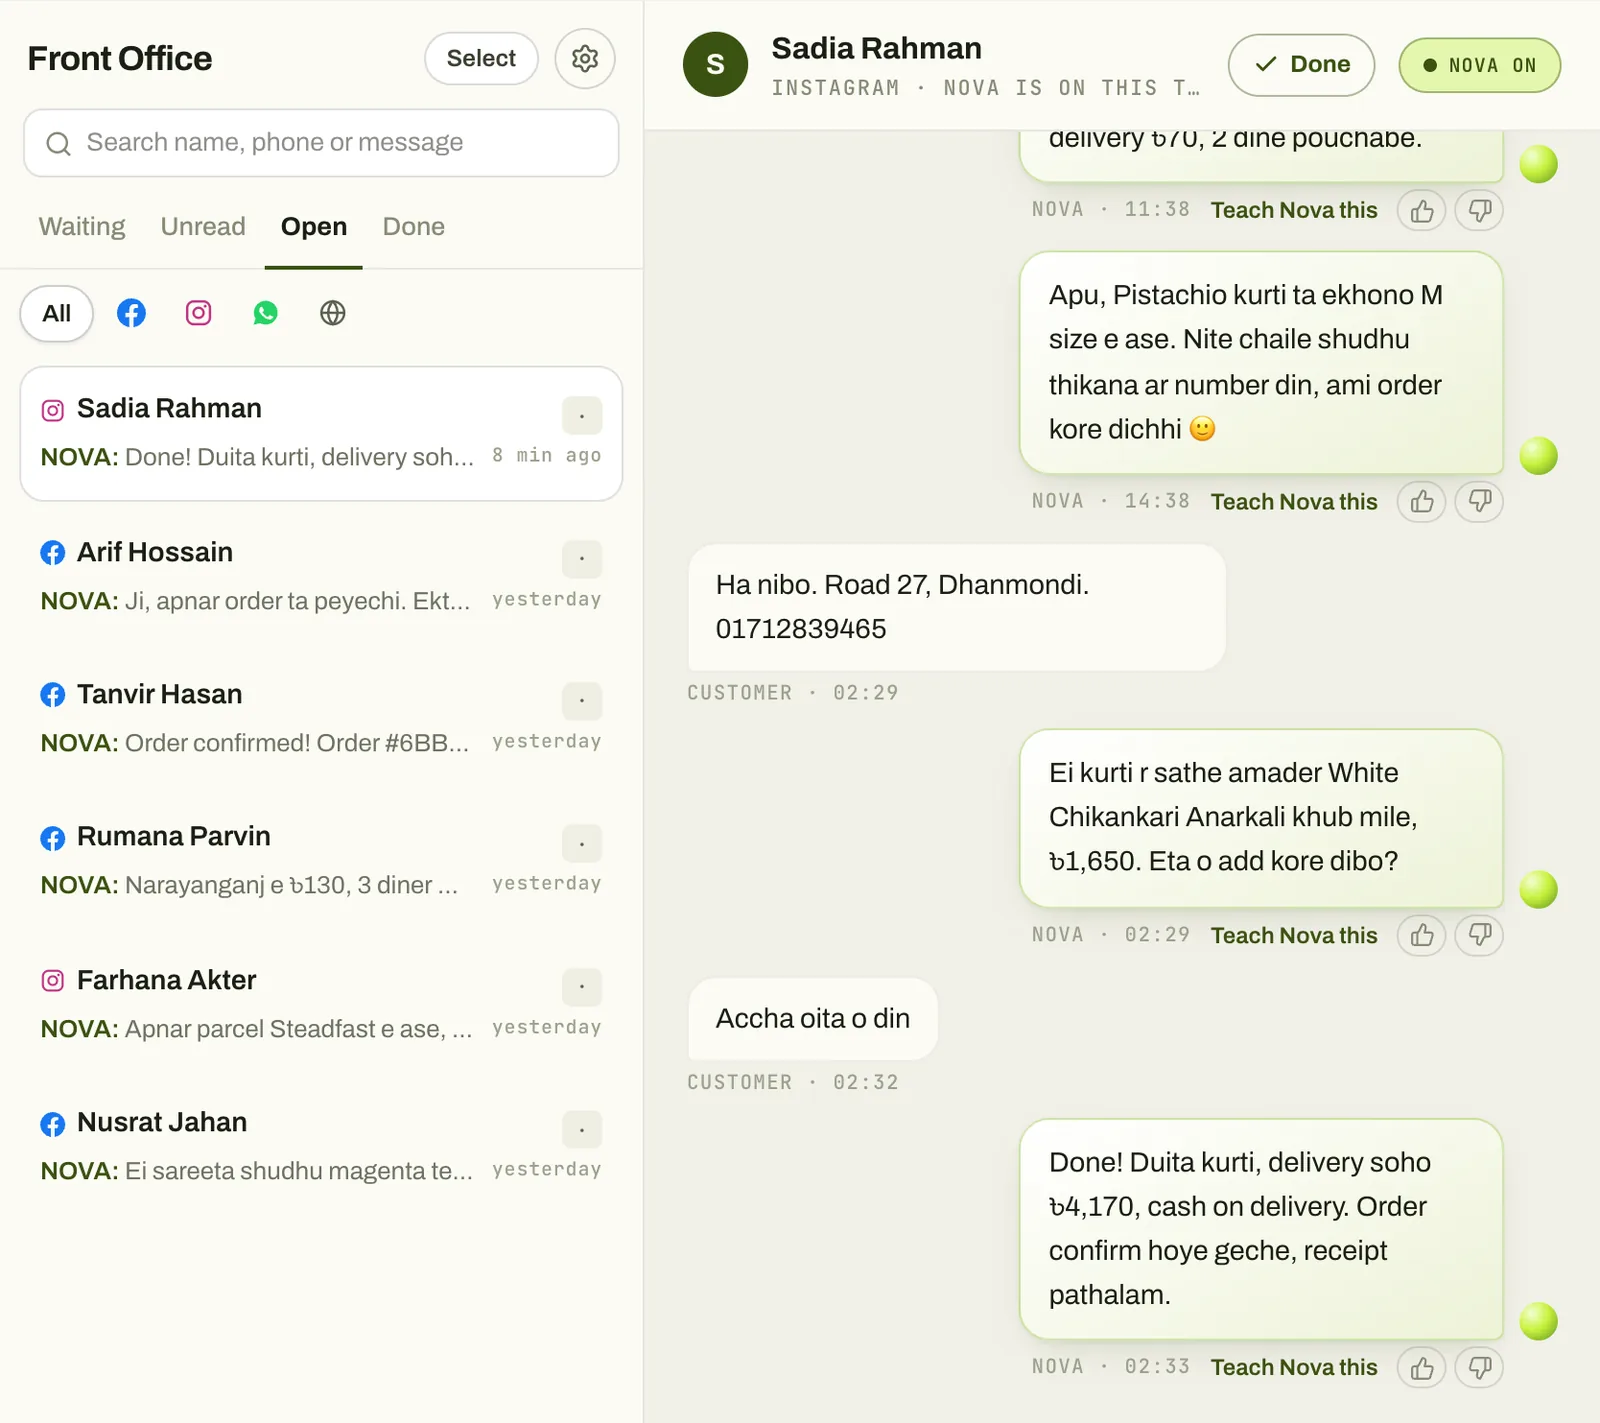Viewport: 1600px width, 1423px height.
Task: Open the dot menu on Sadia Rahman's row
Action: click(582, 415)
